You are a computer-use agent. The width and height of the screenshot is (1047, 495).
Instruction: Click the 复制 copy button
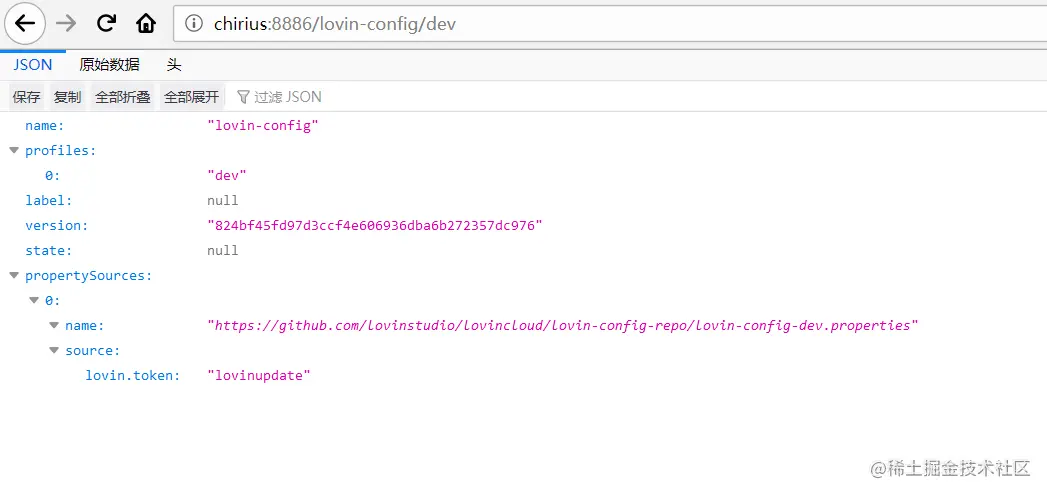click(67, 97)
